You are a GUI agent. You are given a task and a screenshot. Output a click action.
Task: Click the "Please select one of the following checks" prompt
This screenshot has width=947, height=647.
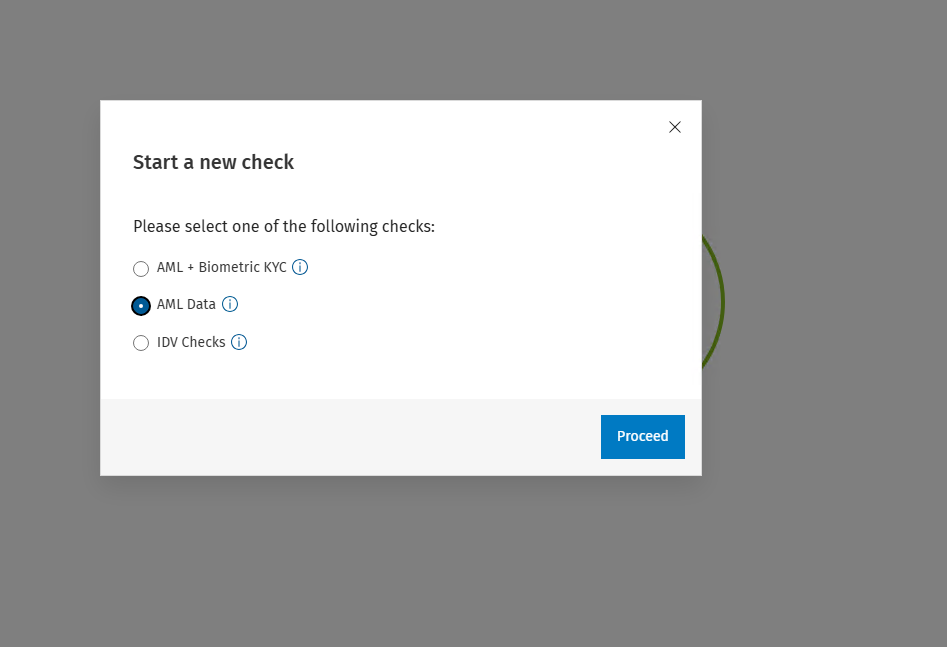click(283, 226)
